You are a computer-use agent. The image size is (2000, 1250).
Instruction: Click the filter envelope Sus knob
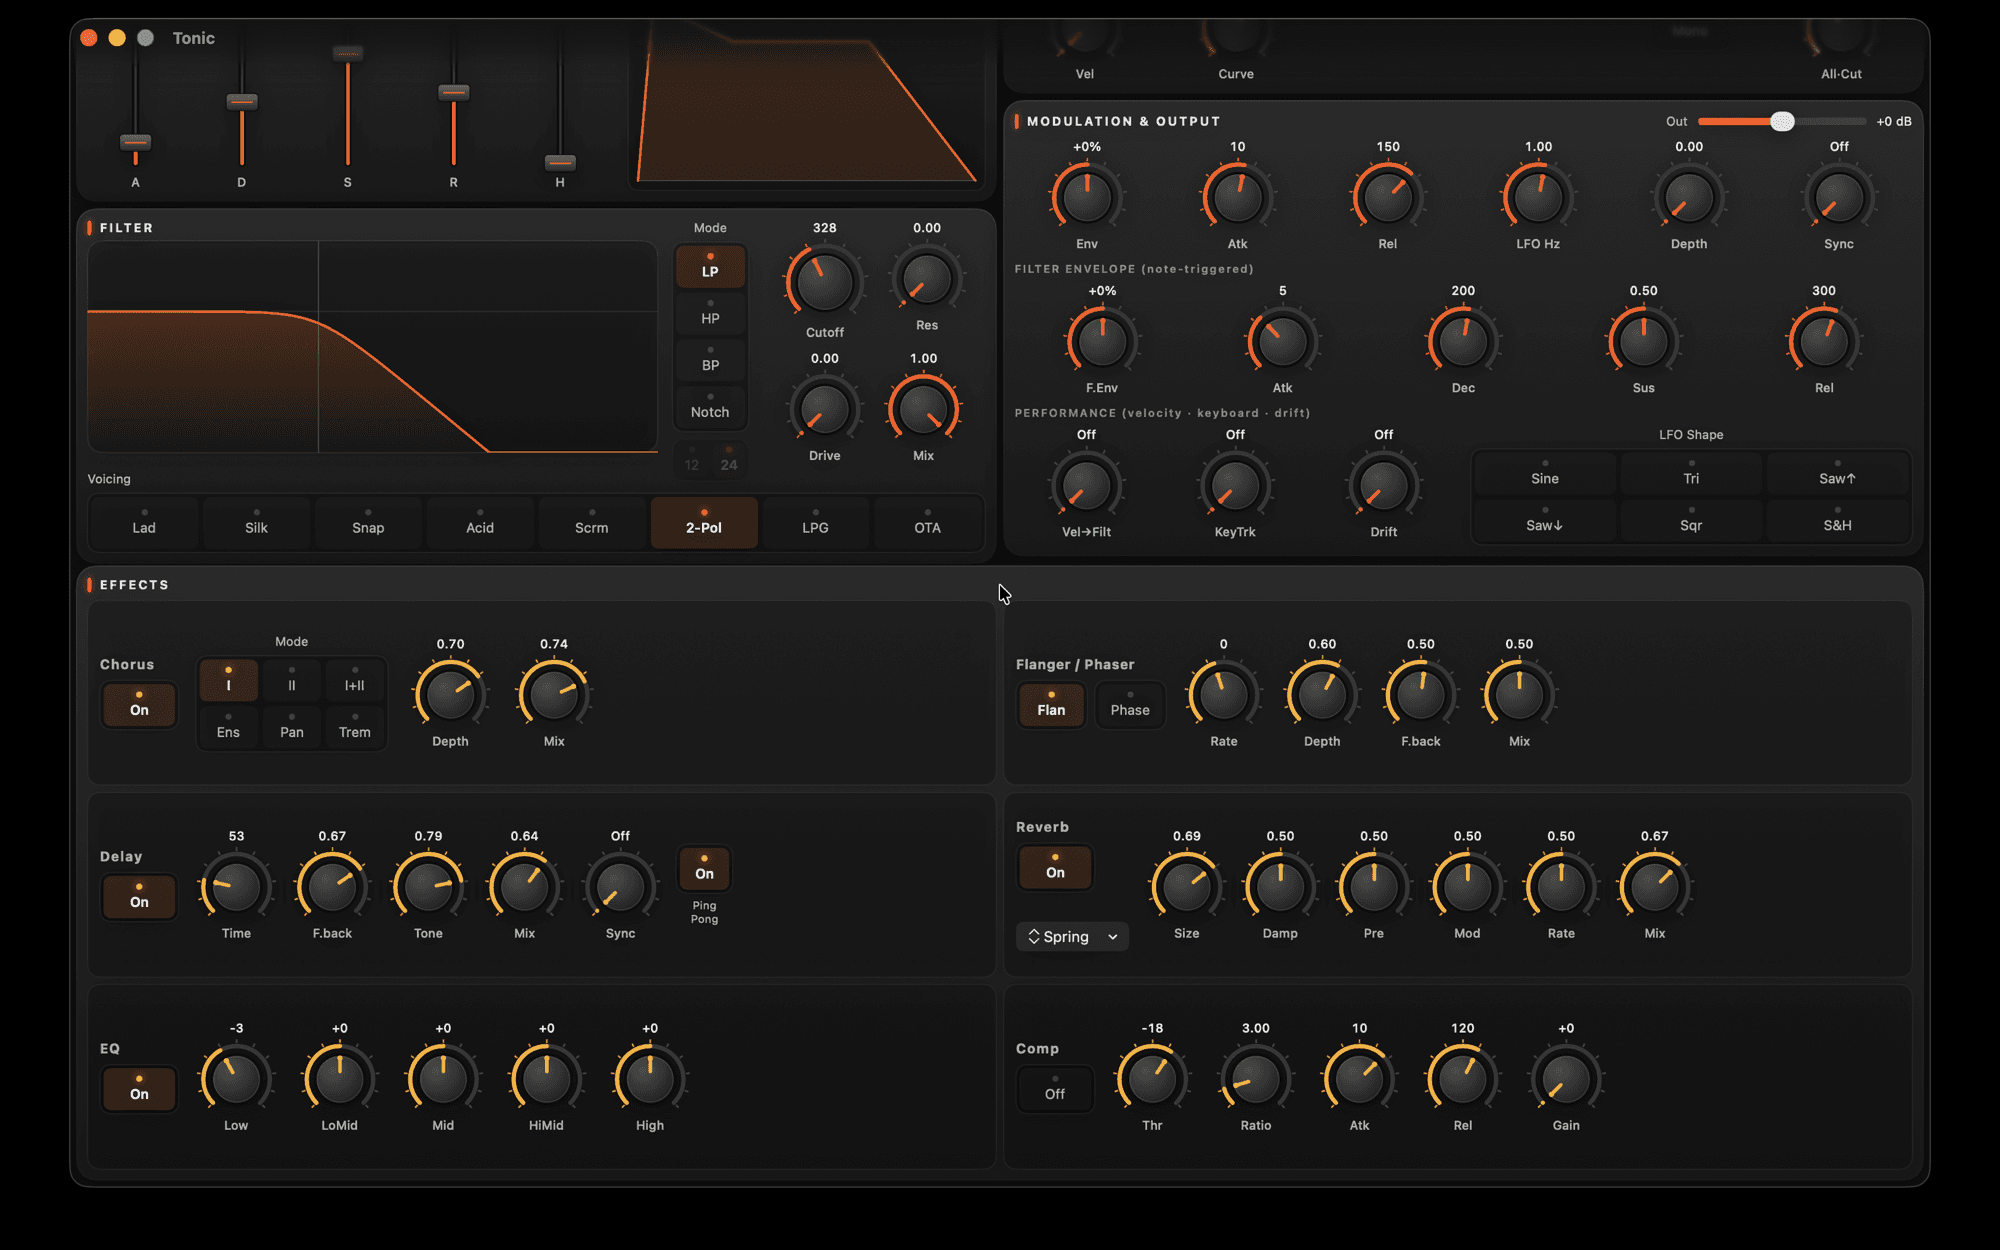pos(1643,341)
